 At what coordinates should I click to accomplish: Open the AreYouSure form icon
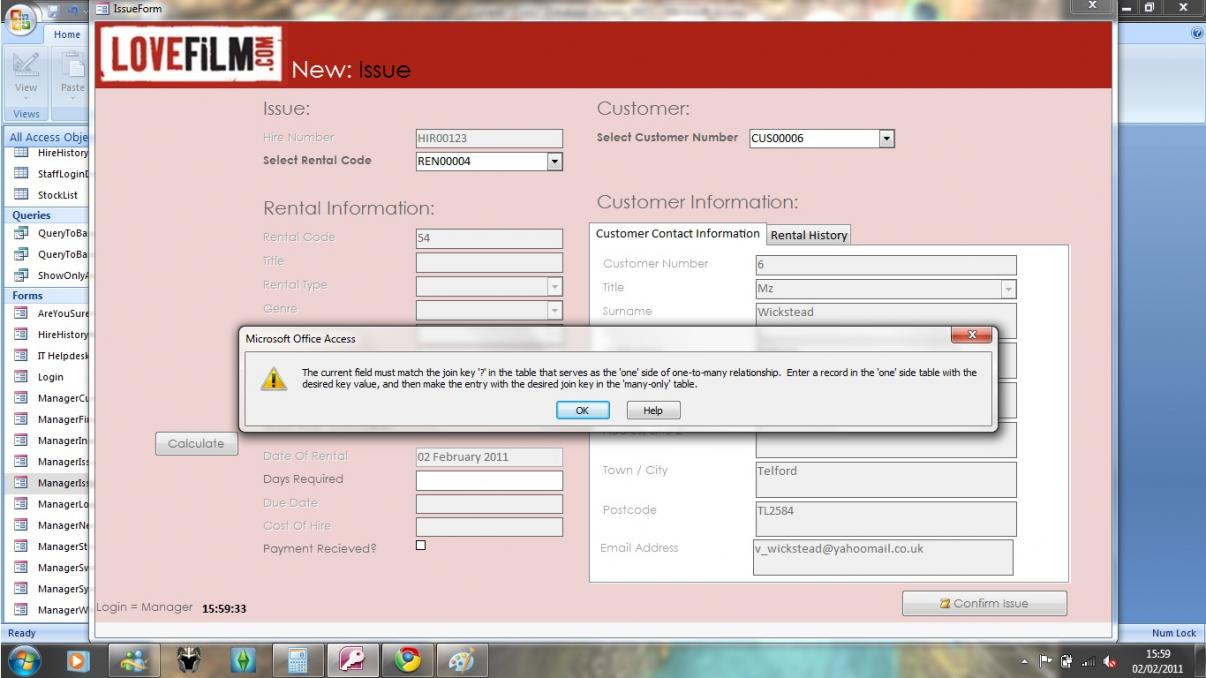pyautogui.click(x=20, y=313)
